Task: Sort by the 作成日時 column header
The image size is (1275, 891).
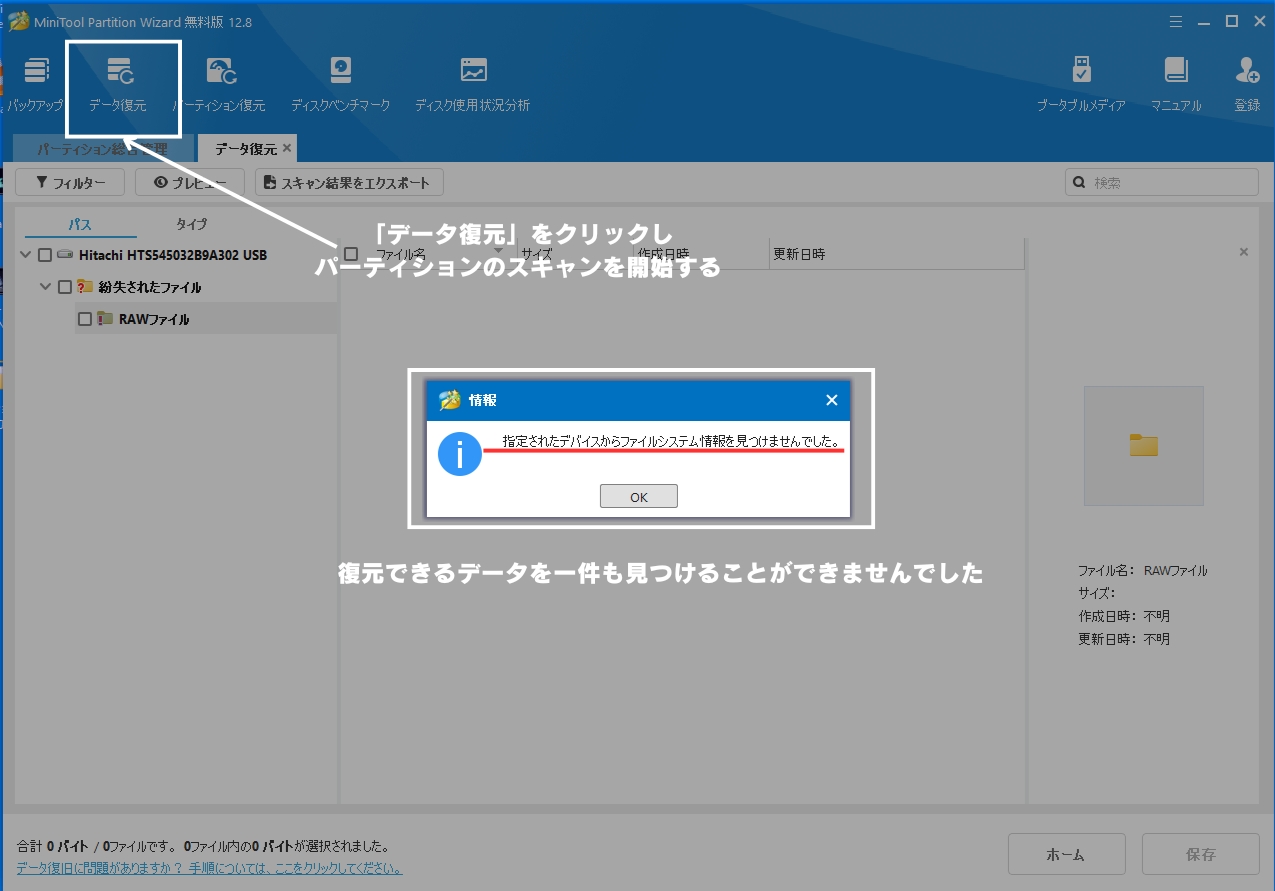Action: [663, 254]
